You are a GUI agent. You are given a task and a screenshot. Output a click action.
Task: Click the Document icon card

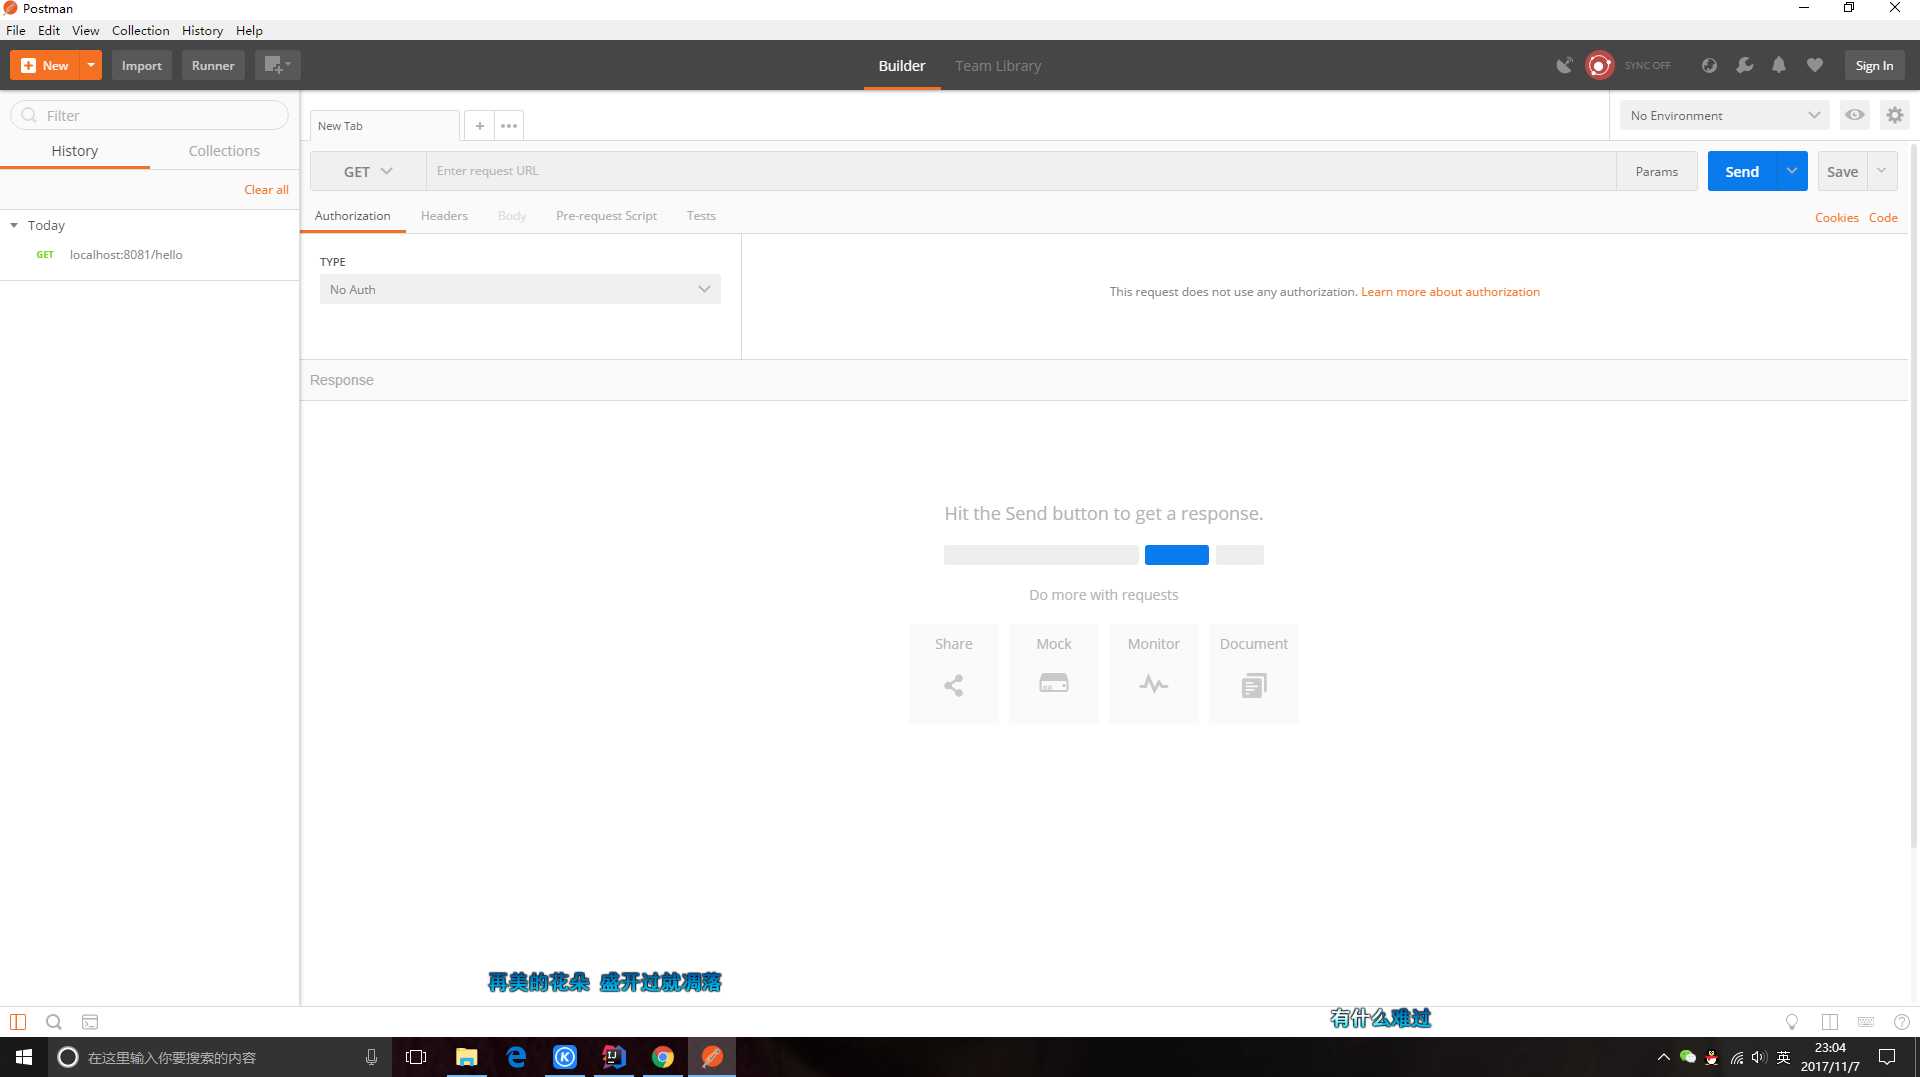point(1254,673)
